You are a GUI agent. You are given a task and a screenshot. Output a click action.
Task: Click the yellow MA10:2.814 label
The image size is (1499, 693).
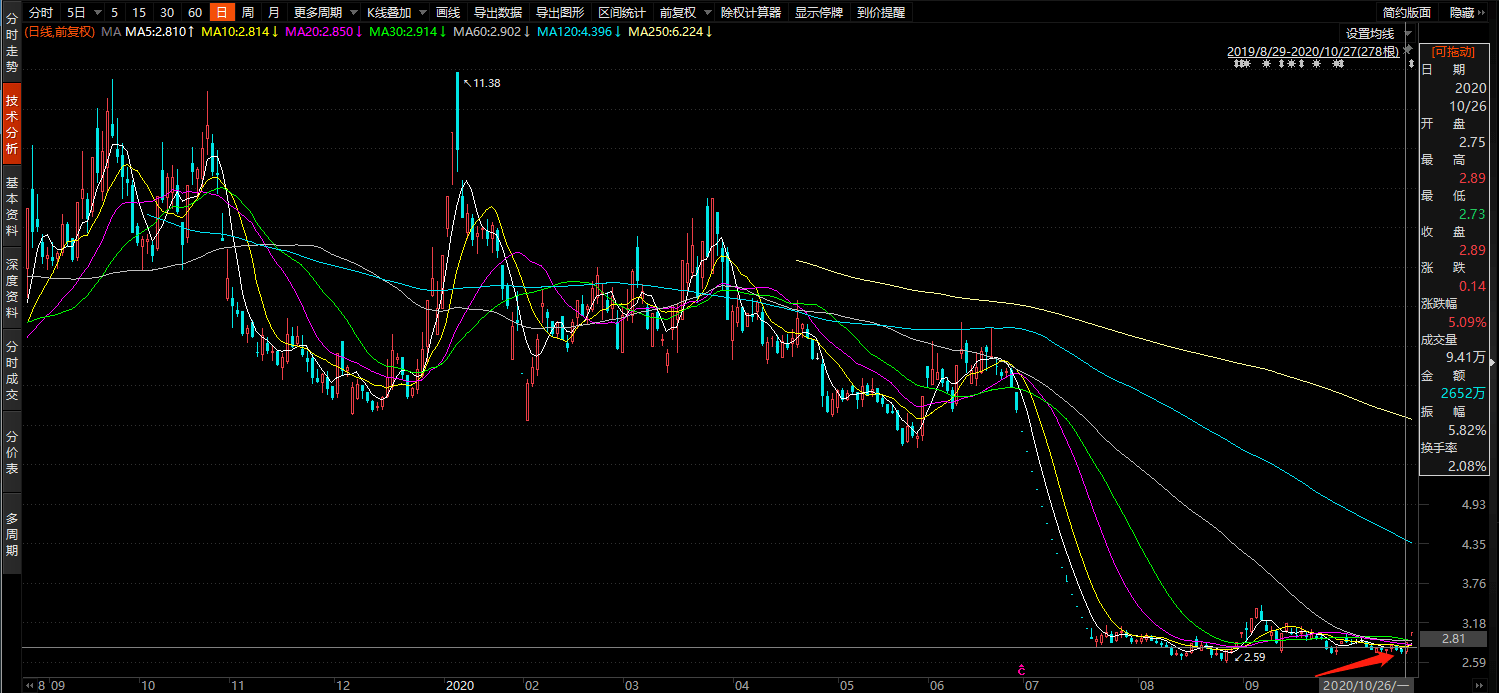[240, 33]
